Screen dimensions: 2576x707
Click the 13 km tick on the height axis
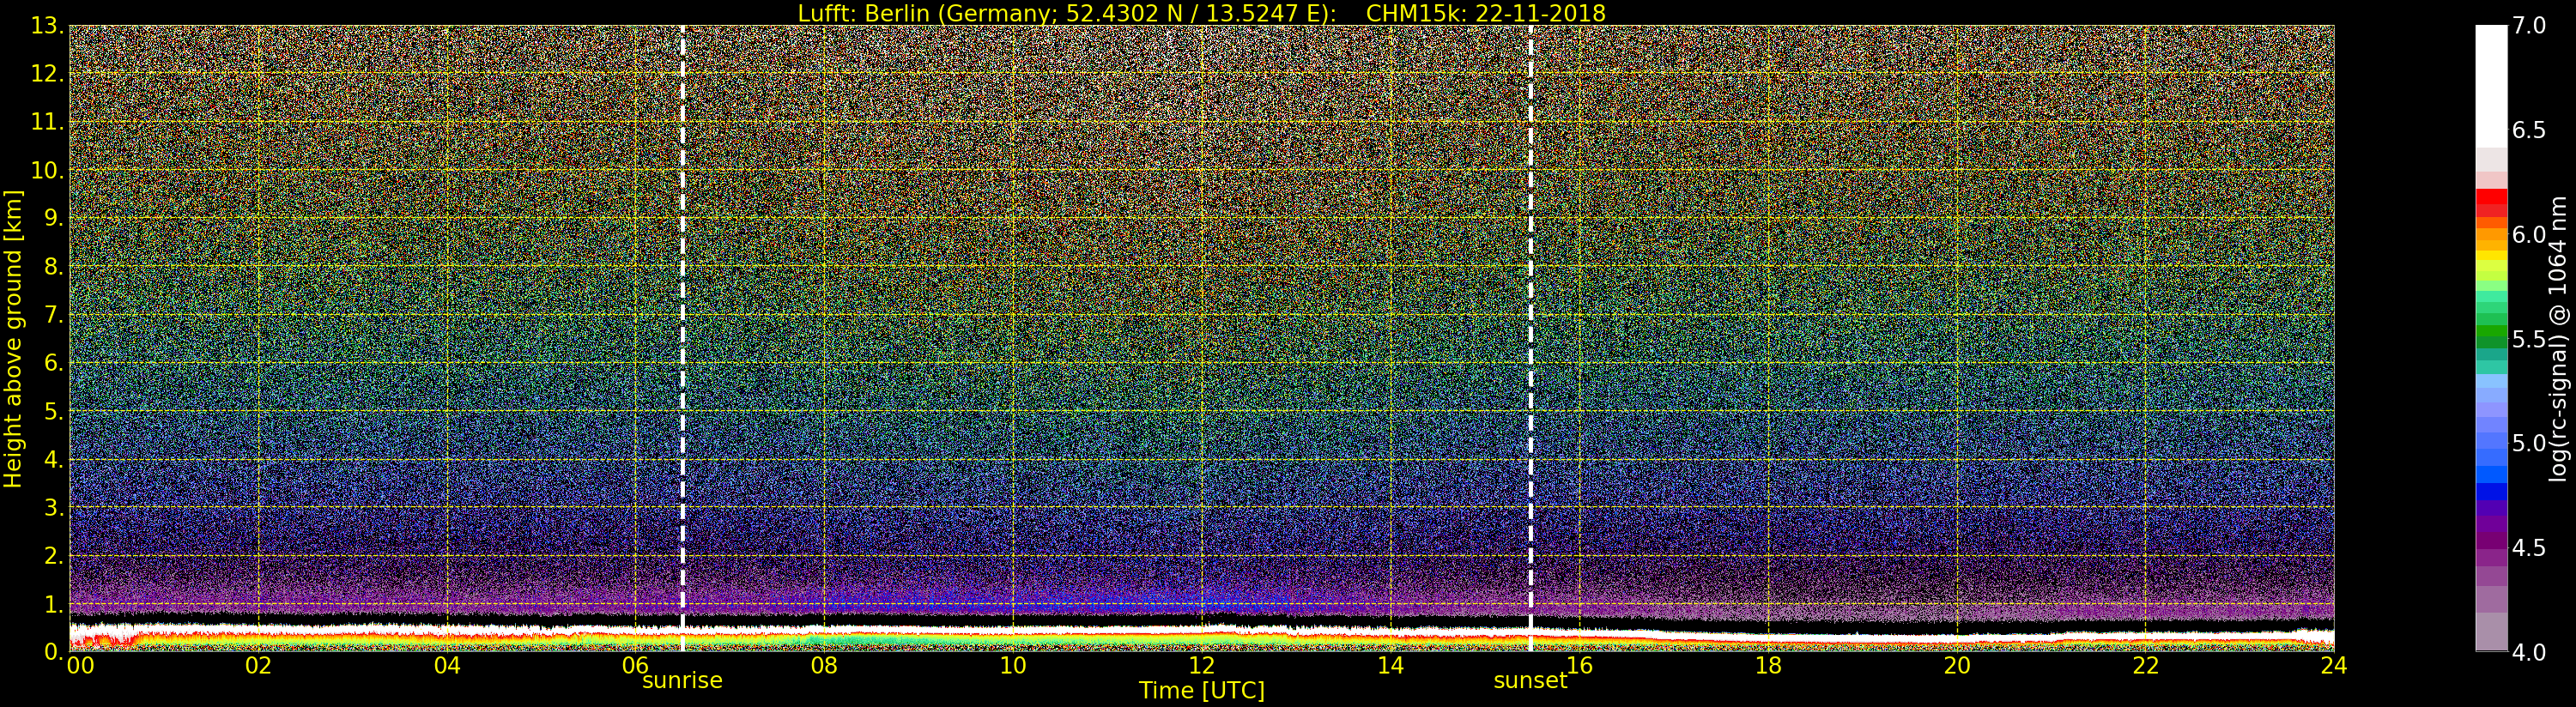[x=46, y=26]
